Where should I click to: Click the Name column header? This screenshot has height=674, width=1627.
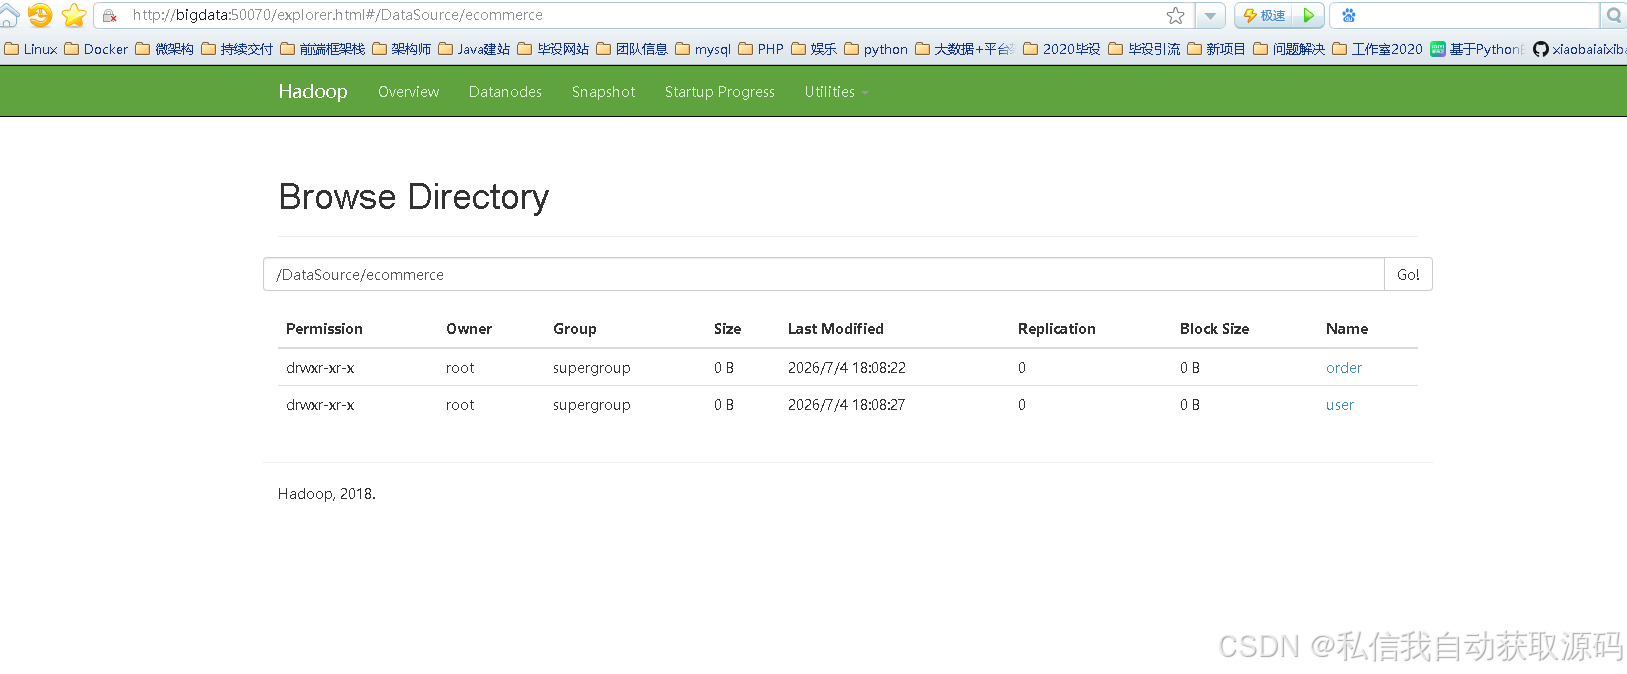pos(1347,329)
